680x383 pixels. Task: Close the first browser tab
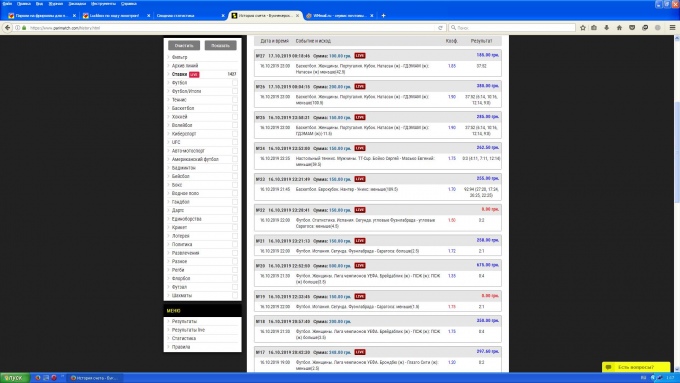pos(74,16)
